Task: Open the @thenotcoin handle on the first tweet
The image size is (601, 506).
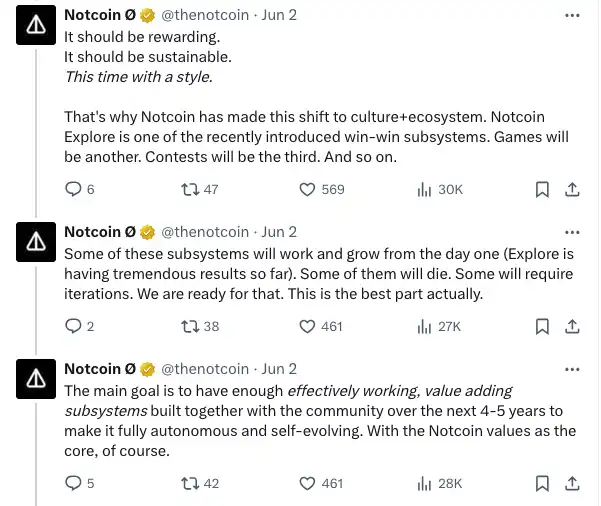Action: pyautogui.click(x=204, y=15)
